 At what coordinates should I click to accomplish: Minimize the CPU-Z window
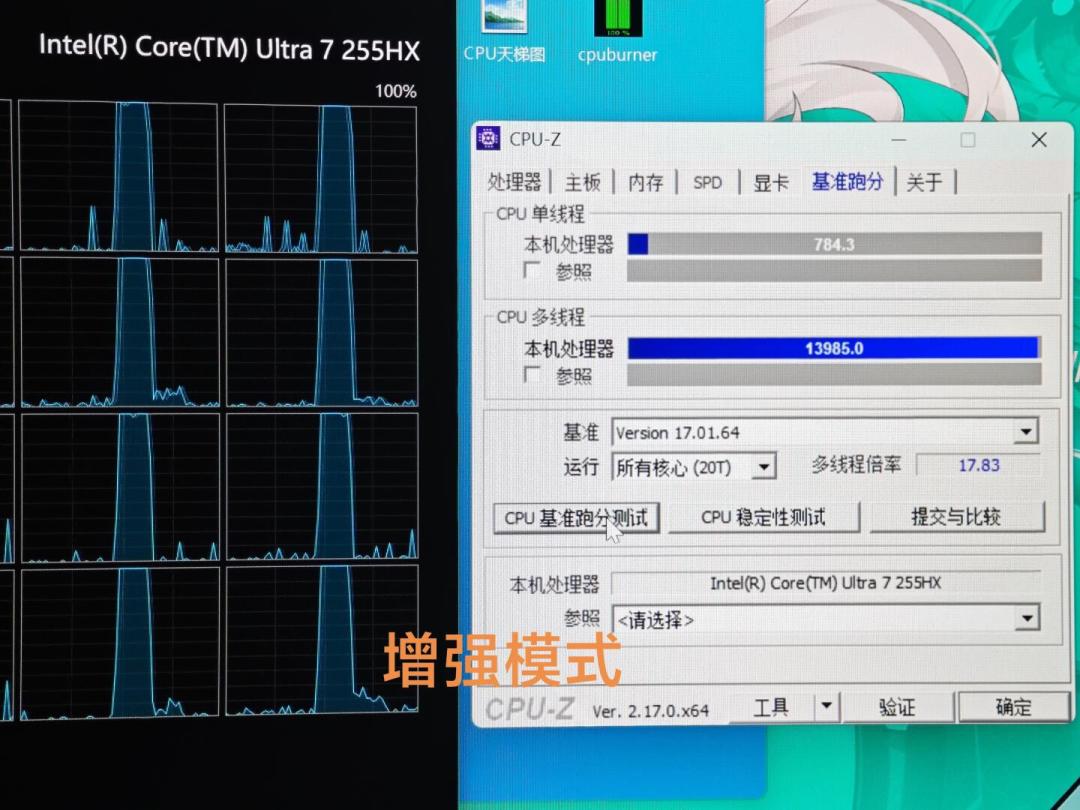click(898, 140)
